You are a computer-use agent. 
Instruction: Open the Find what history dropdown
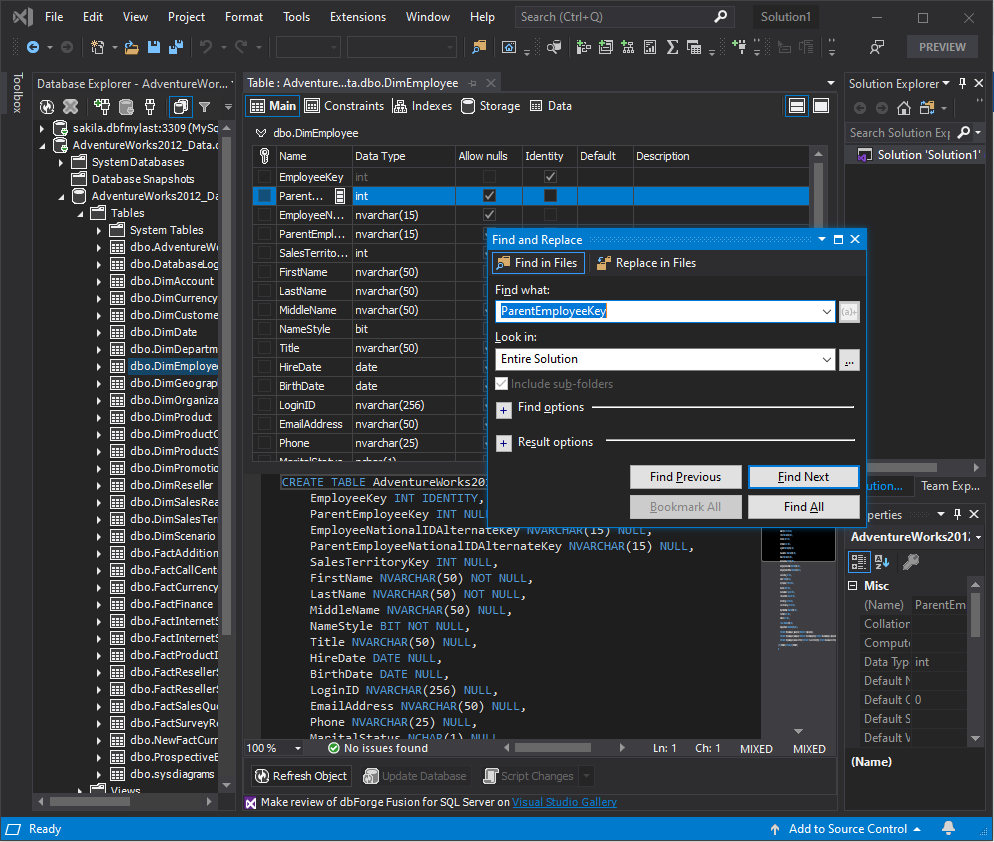[827, 311]
